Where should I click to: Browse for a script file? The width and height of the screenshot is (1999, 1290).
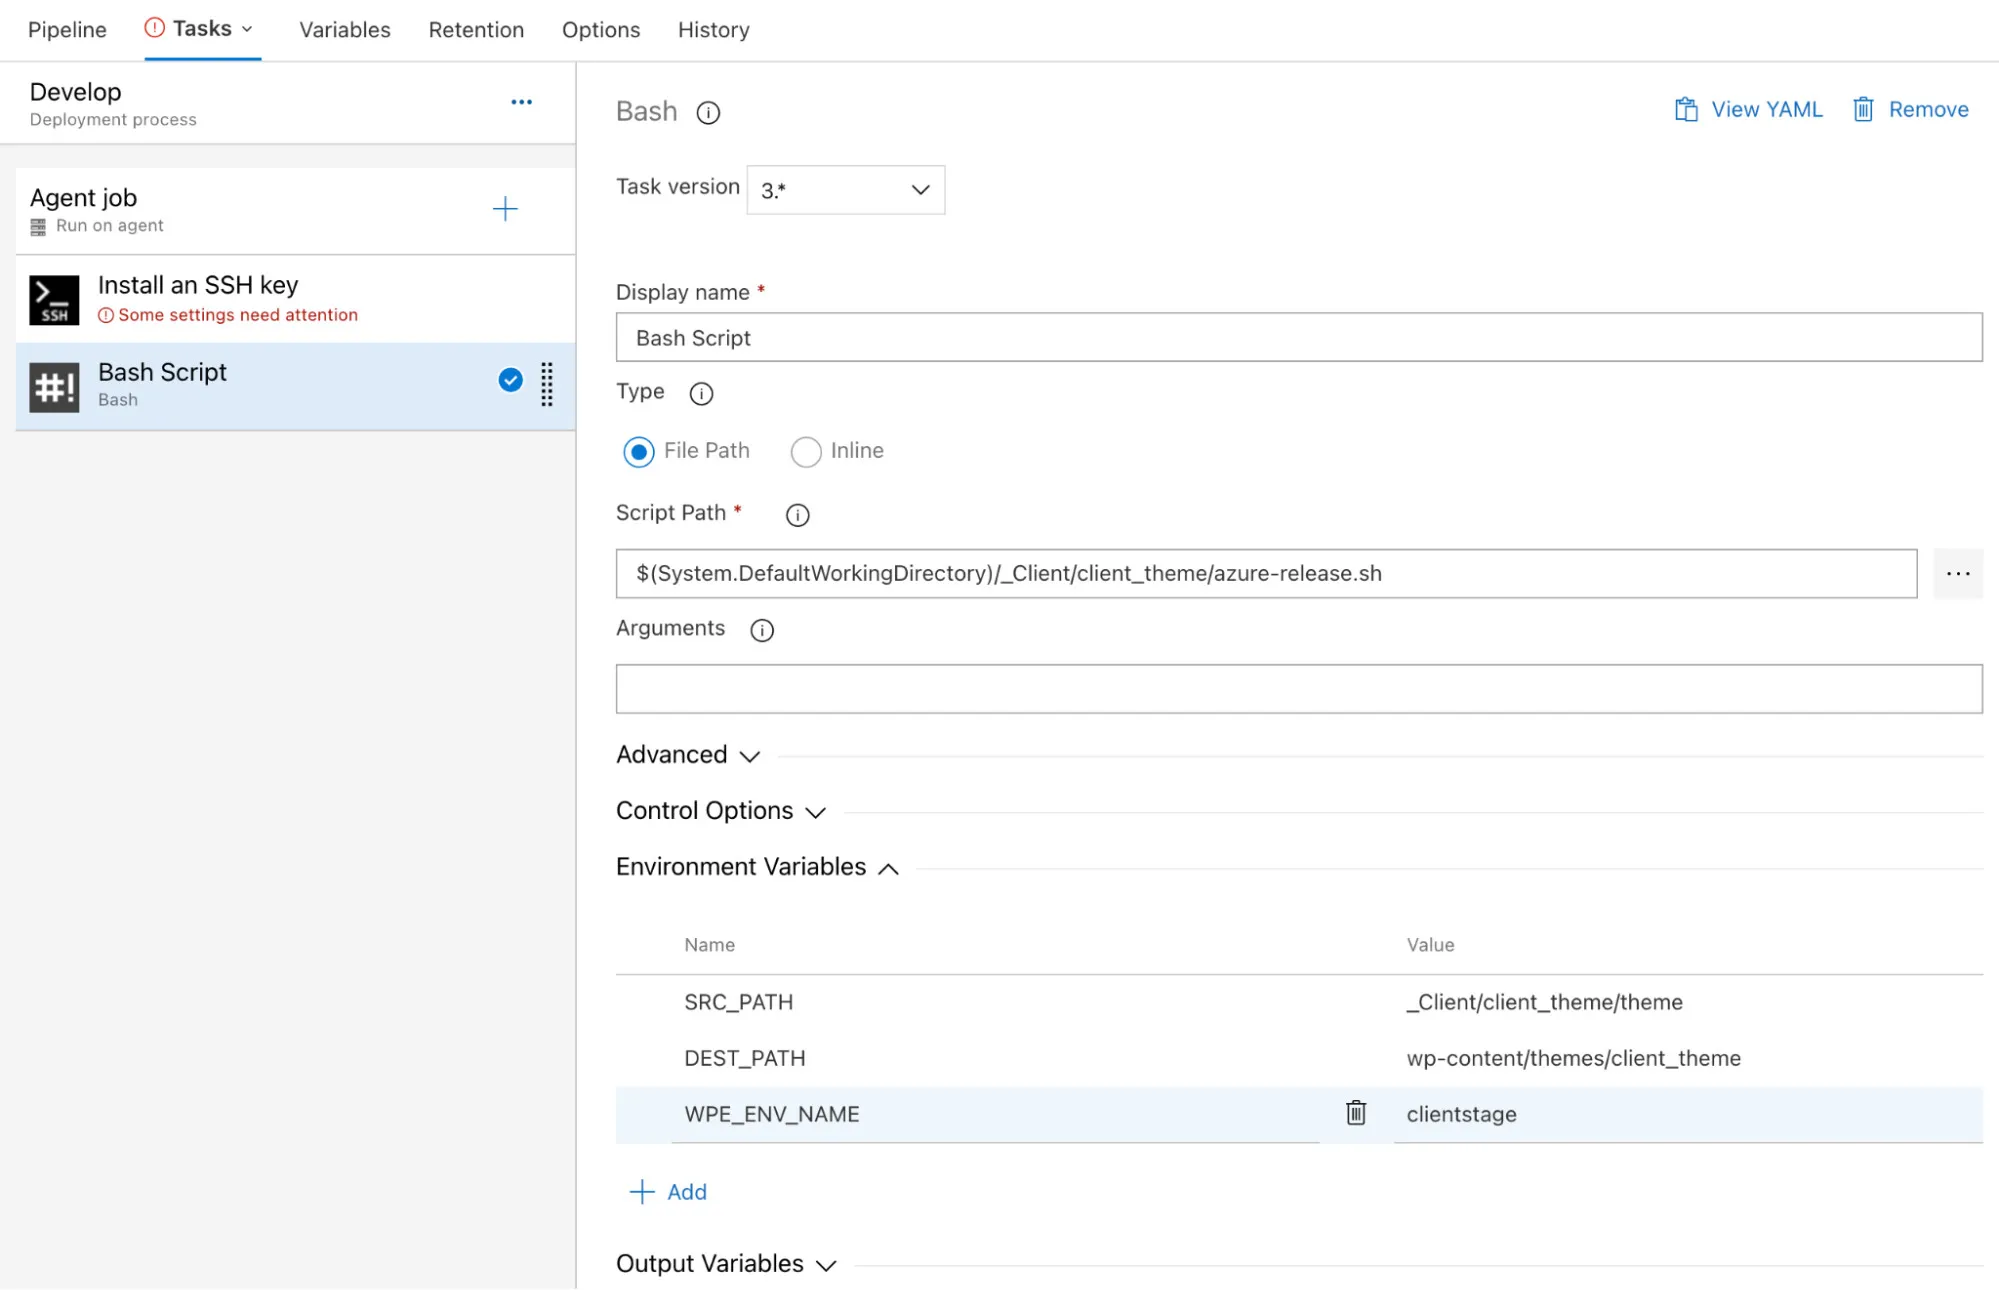1958,573
